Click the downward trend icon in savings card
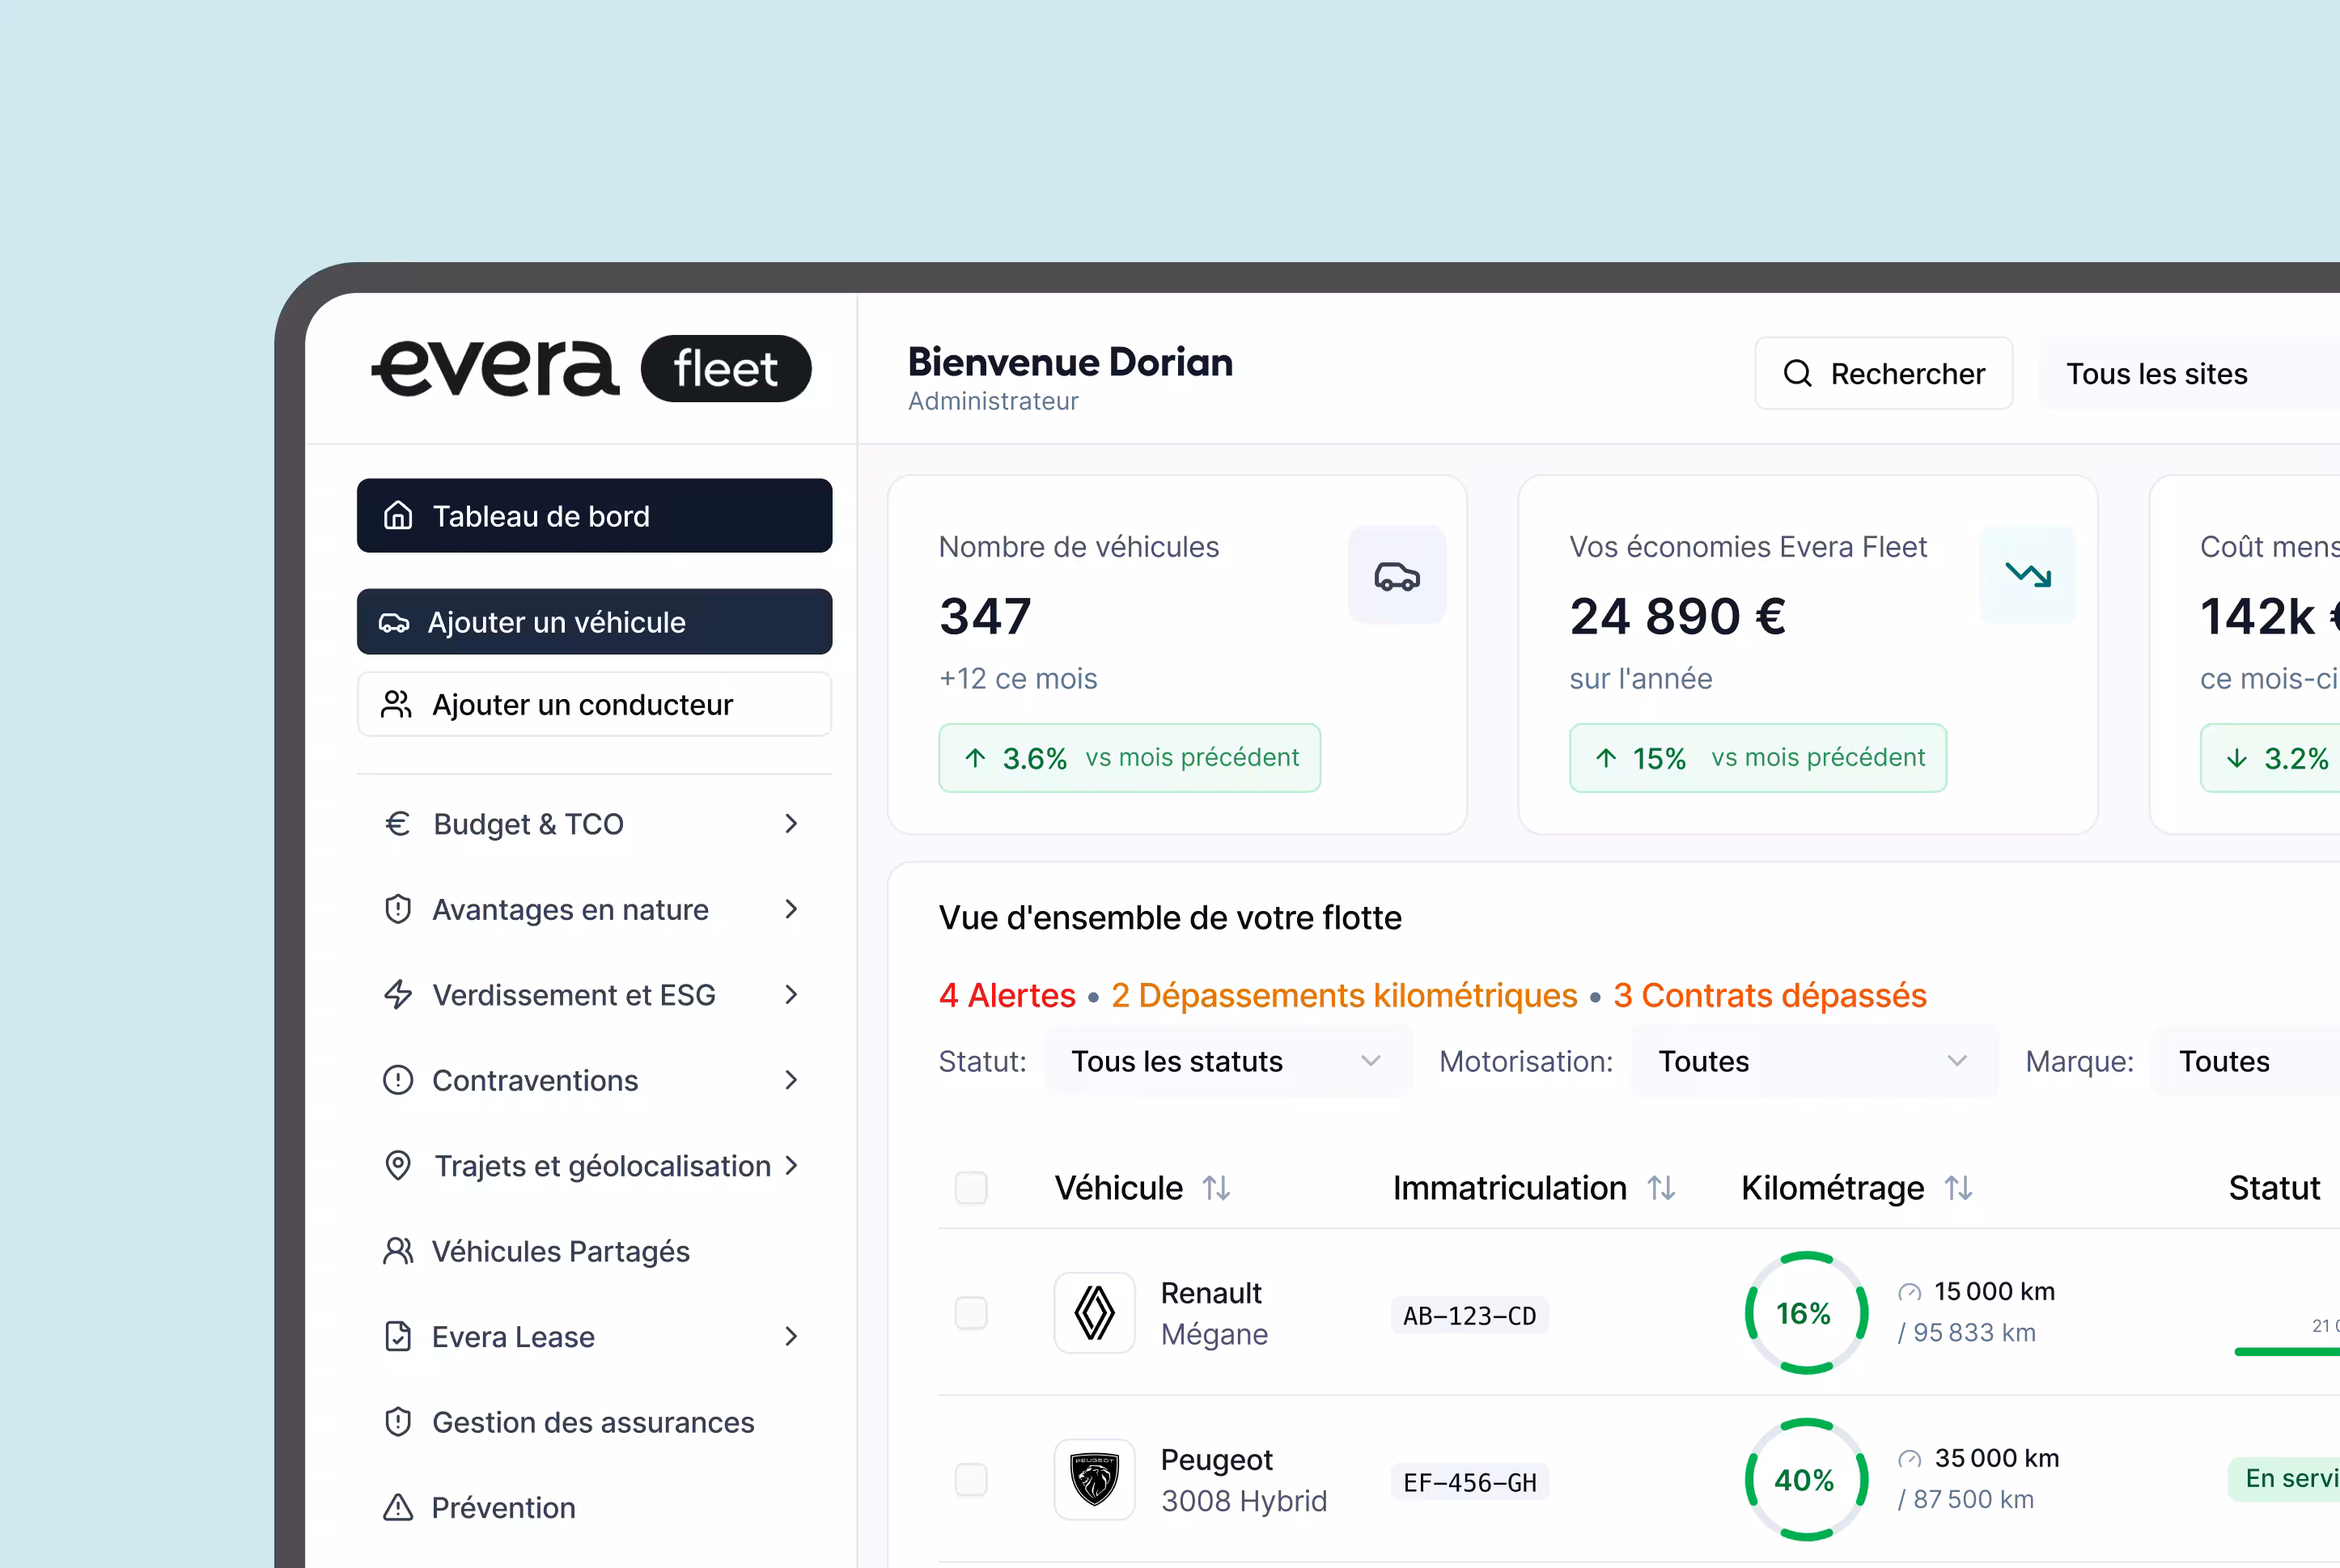Screen dimensions: 2340x1568 click(2027, 575)
